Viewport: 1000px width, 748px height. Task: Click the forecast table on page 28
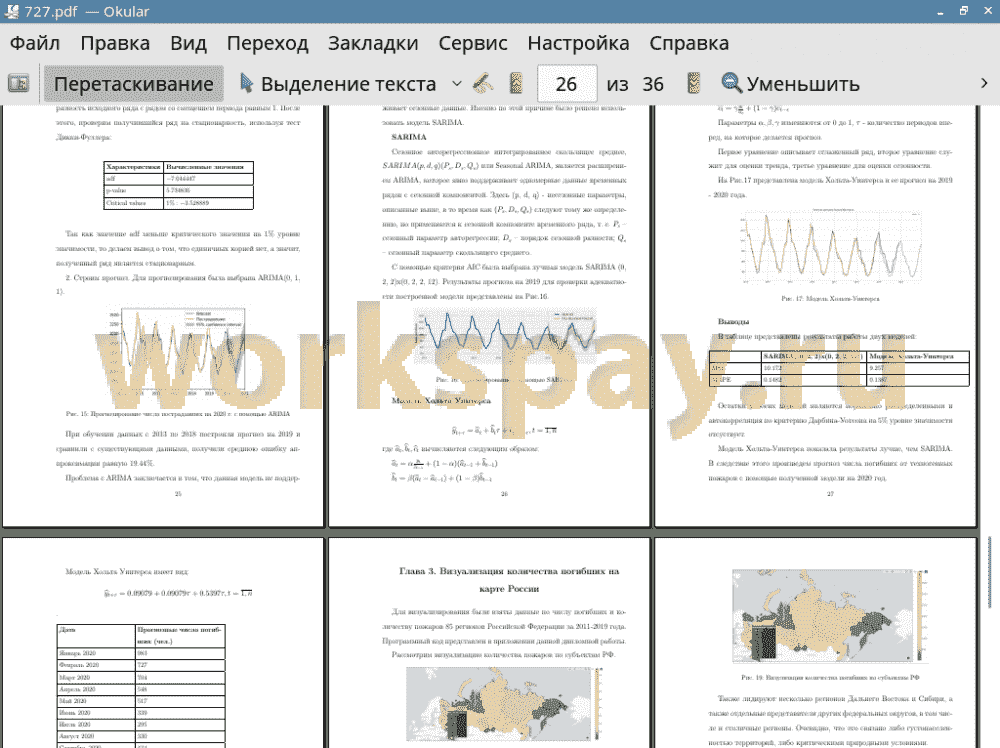click(141, 686)
